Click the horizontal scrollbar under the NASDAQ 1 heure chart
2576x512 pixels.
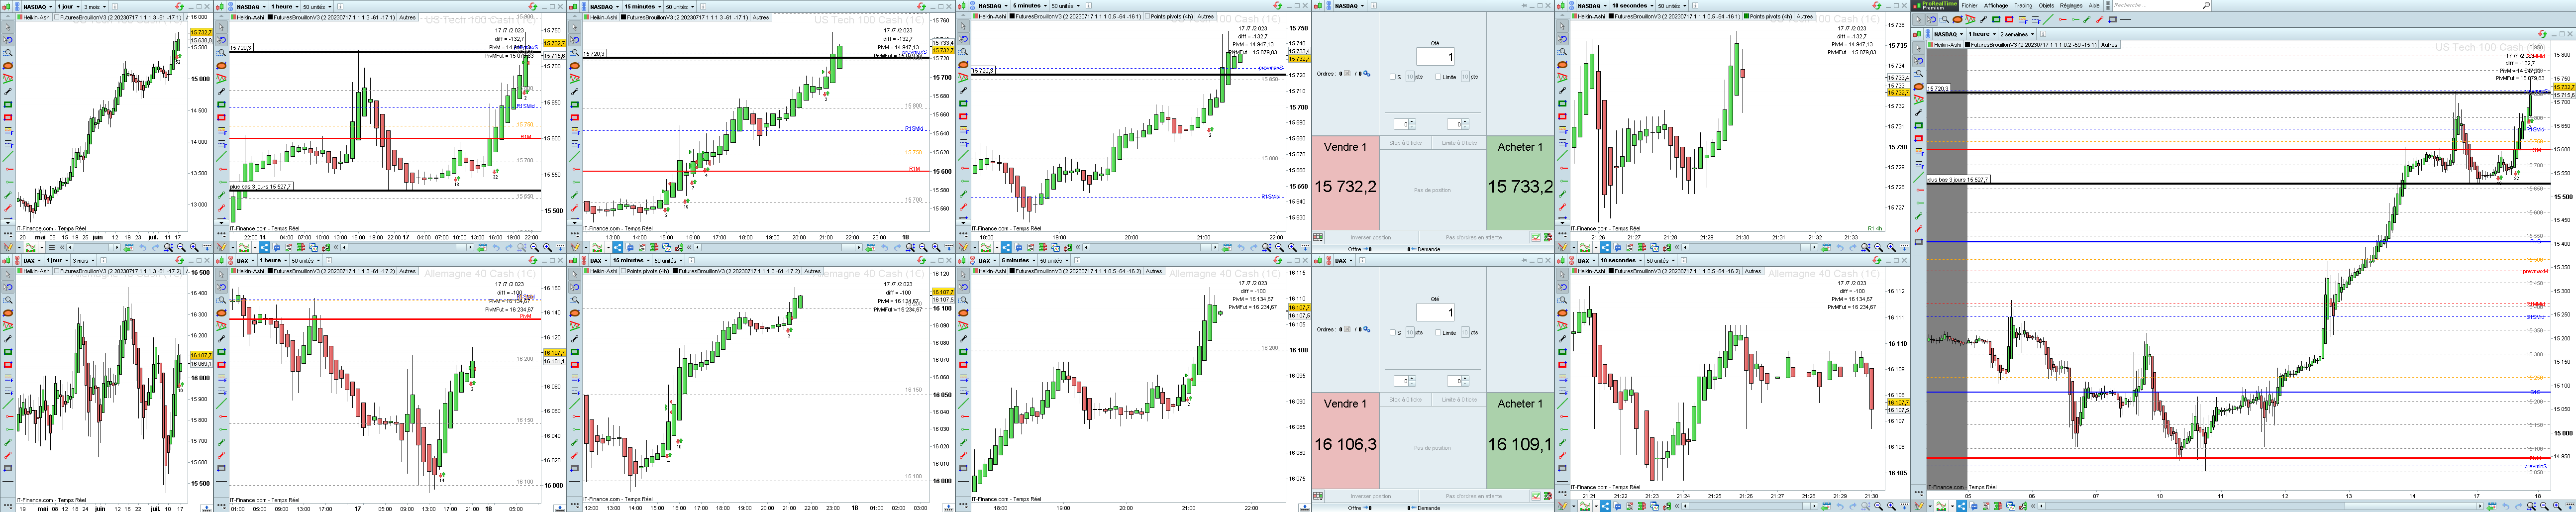pos(407,247)
